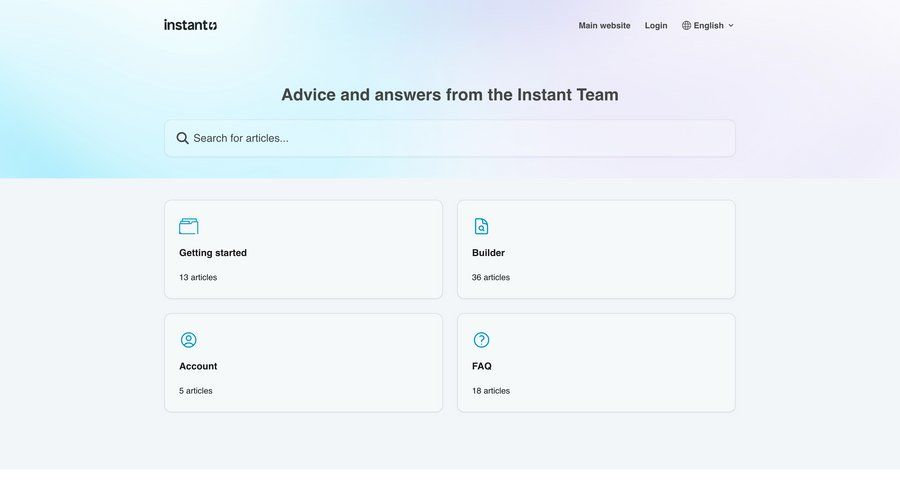Image resolution: width=900 pixels, height=484 pixels.
Task: Click the "5 articles" text
Action: click(x=196, y=391)
